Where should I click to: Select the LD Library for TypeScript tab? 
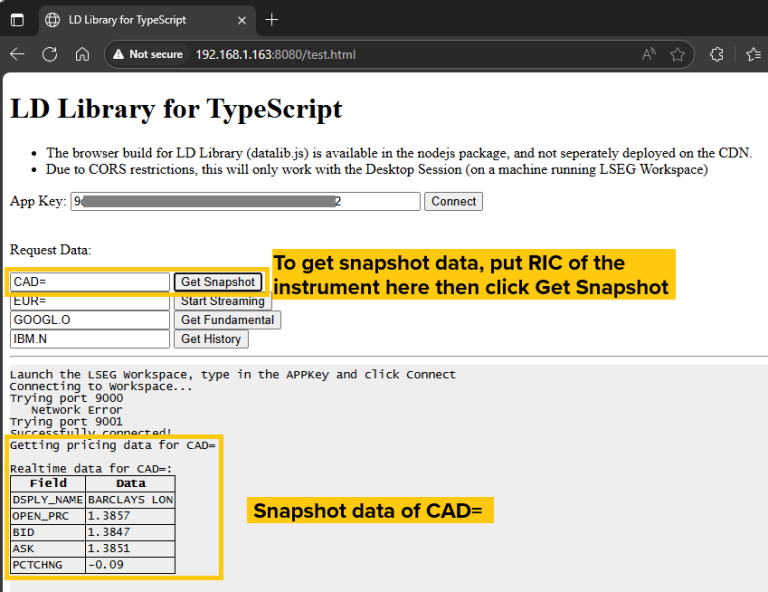(x=147, y=20)
